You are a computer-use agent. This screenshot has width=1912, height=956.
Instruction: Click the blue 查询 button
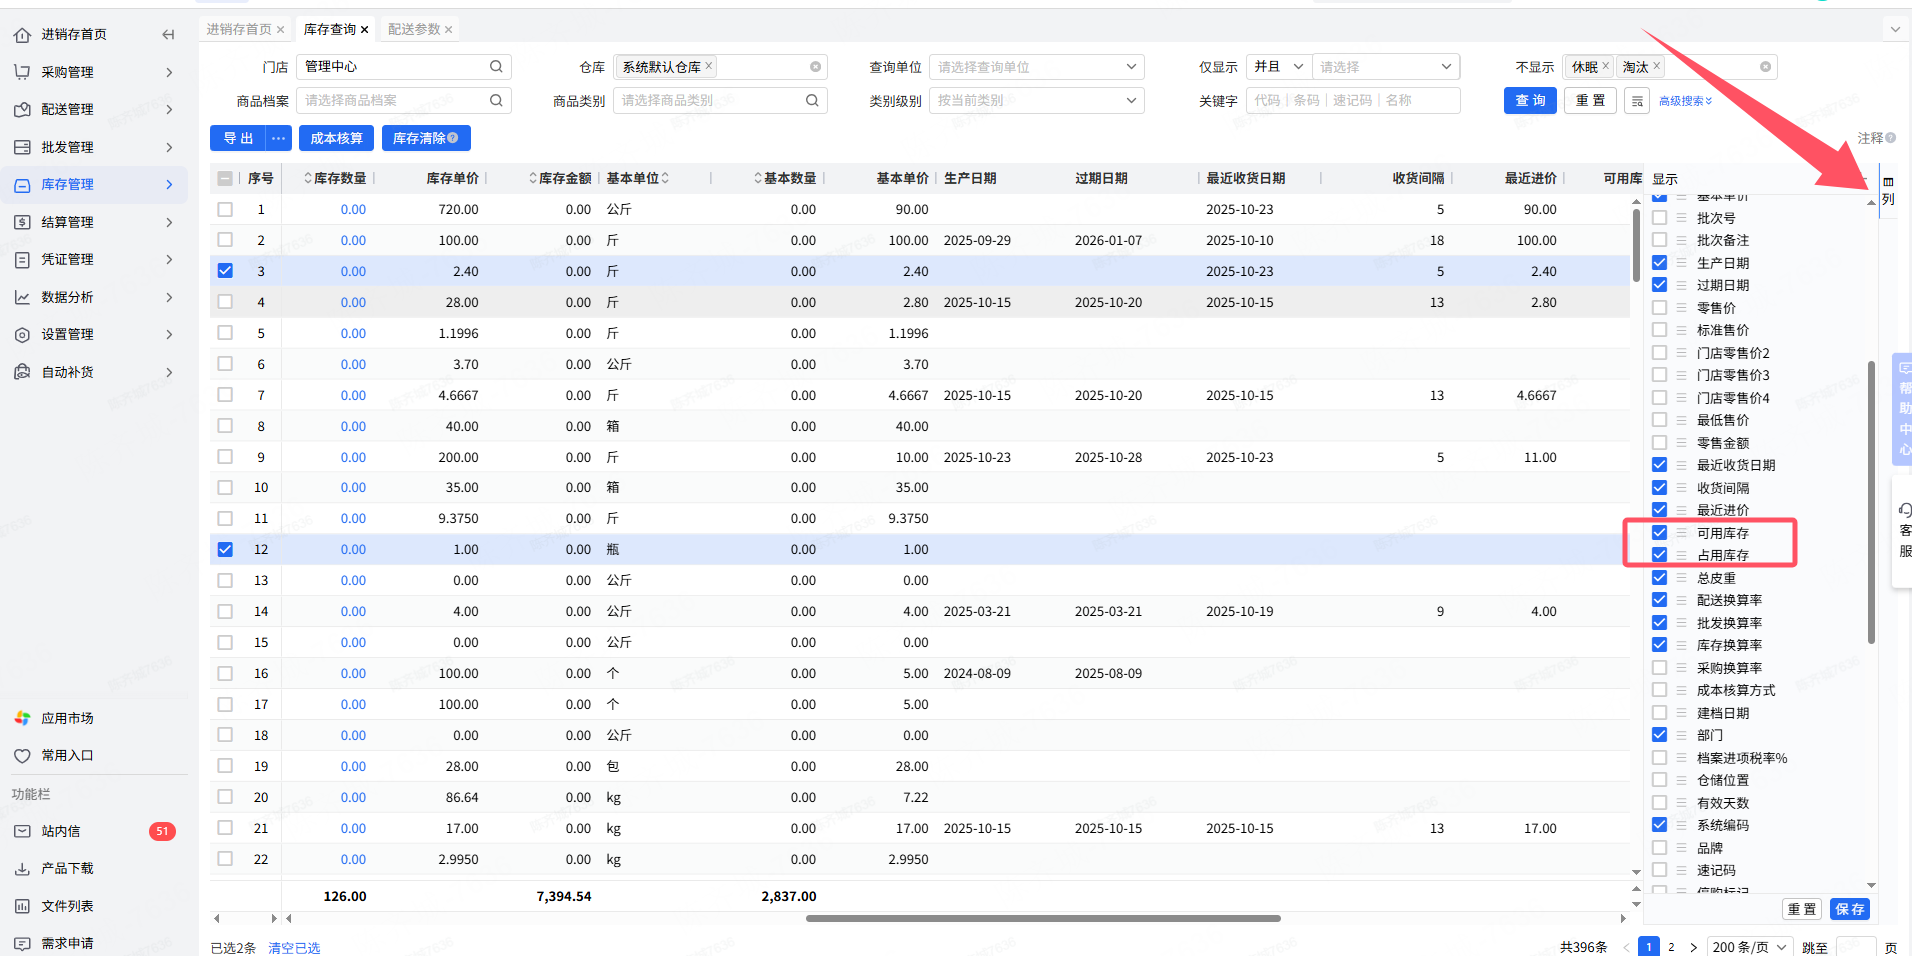[x=1529, y=101]
